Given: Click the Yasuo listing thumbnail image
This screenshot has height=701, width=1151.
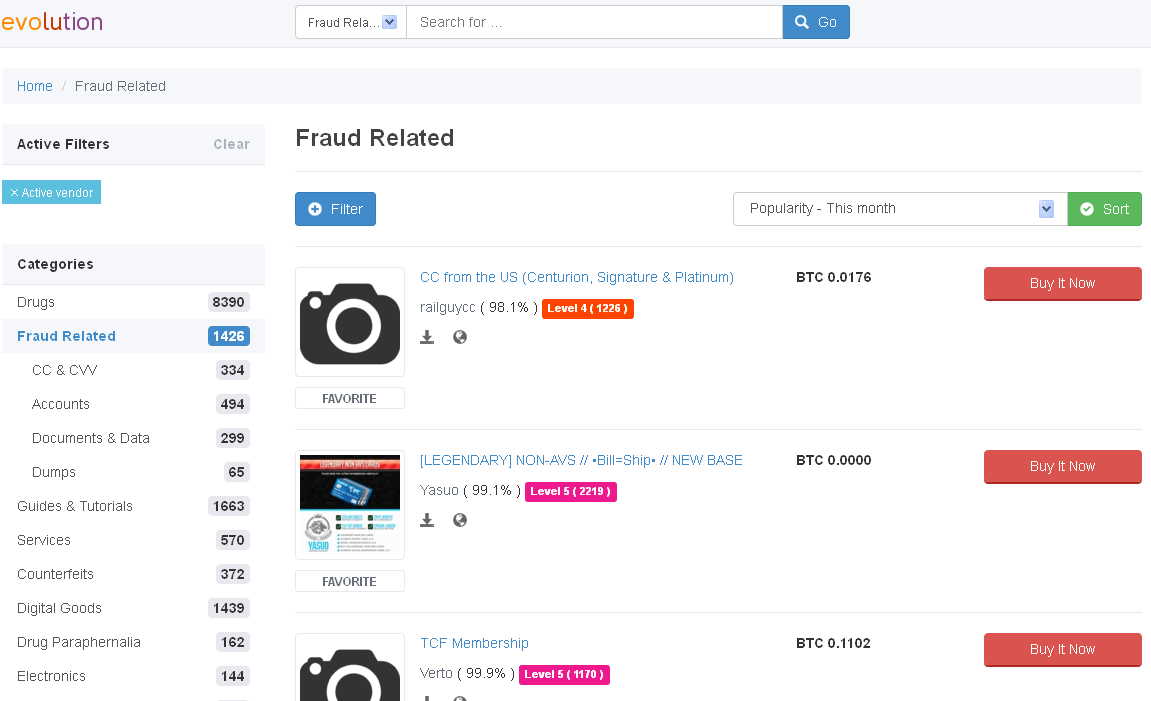Looking at the screenshot, I should point(349,505).
